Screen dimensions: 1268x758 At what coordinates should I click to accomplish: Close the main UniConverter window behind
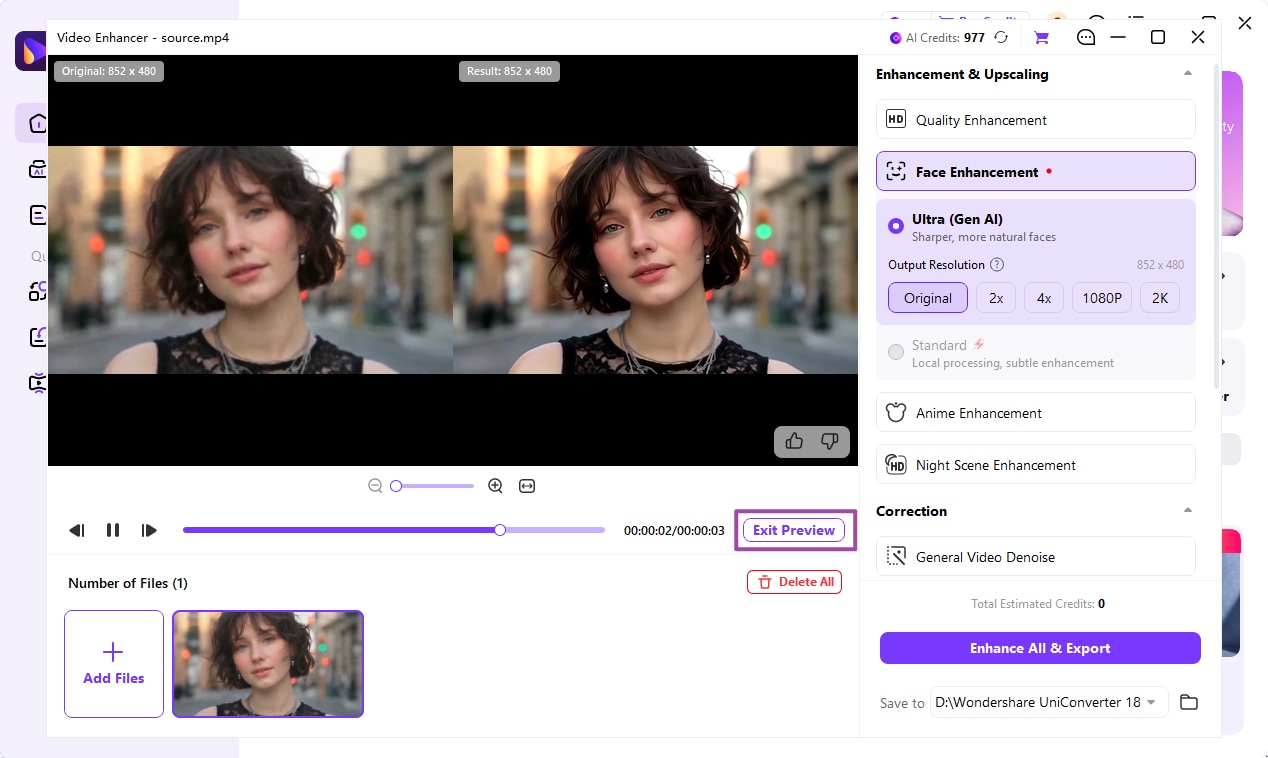(x=1245, y=22)
